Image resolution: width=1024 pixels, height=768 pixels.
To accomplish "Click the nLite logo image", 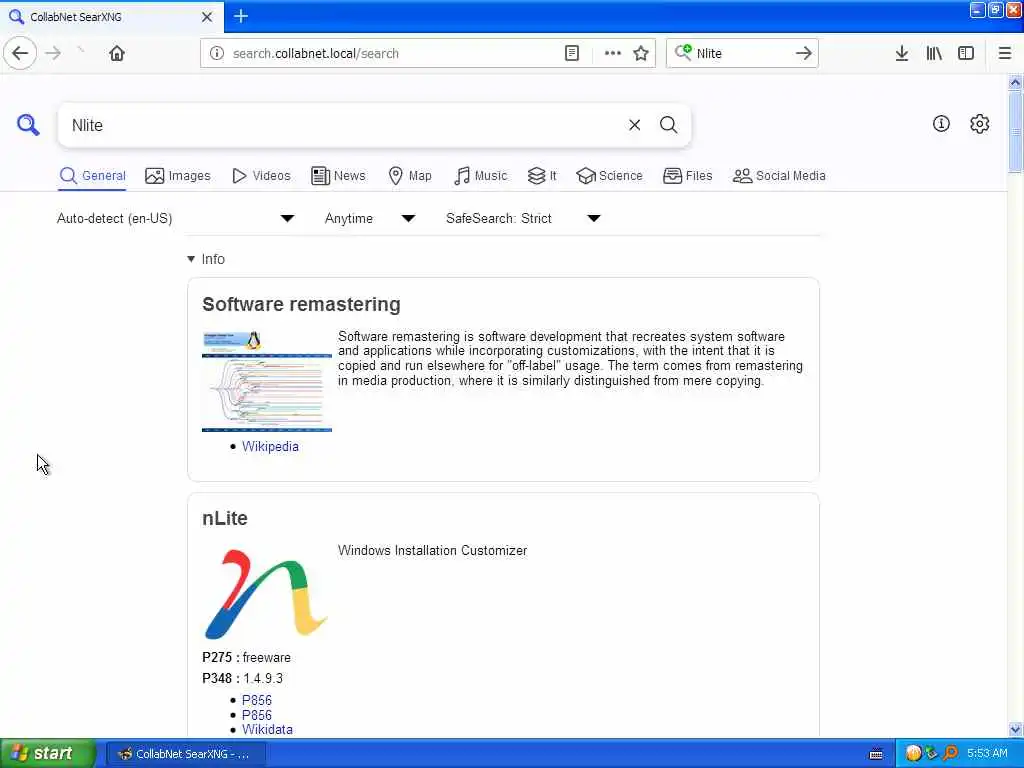I will click(266, 593).
